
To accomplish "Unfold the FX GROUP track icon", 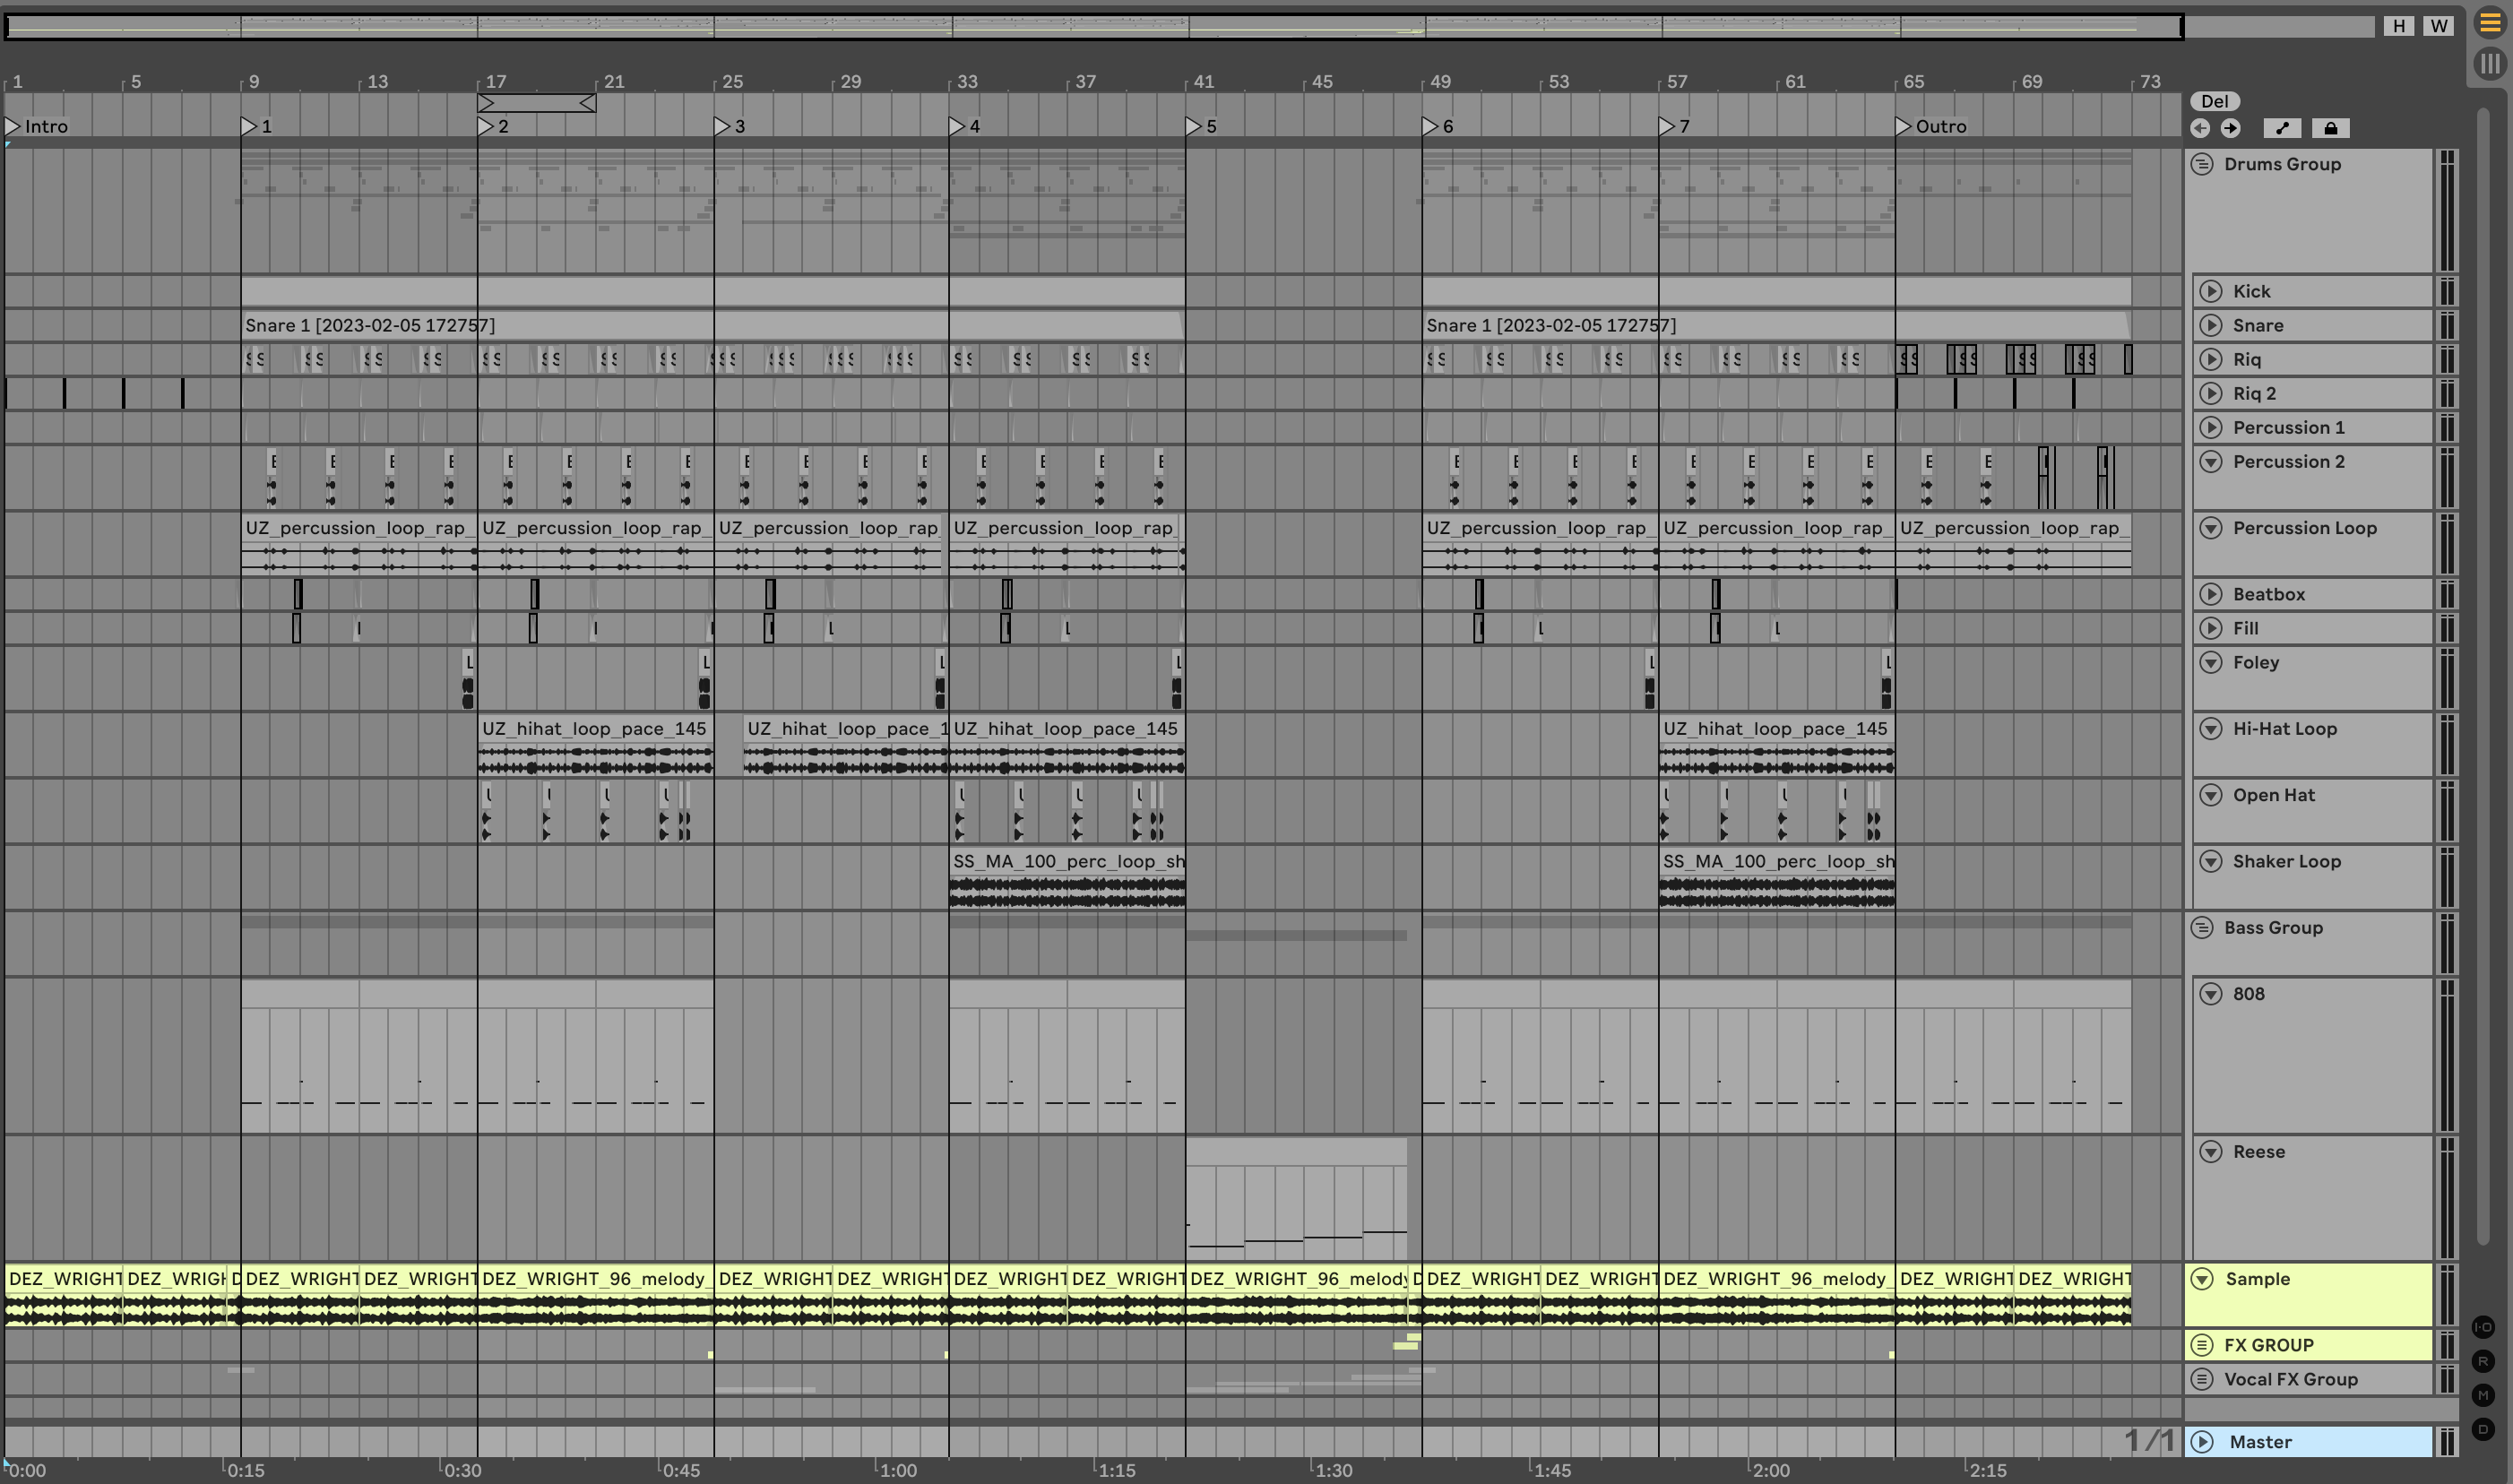I will [x=2202, y=1345].
